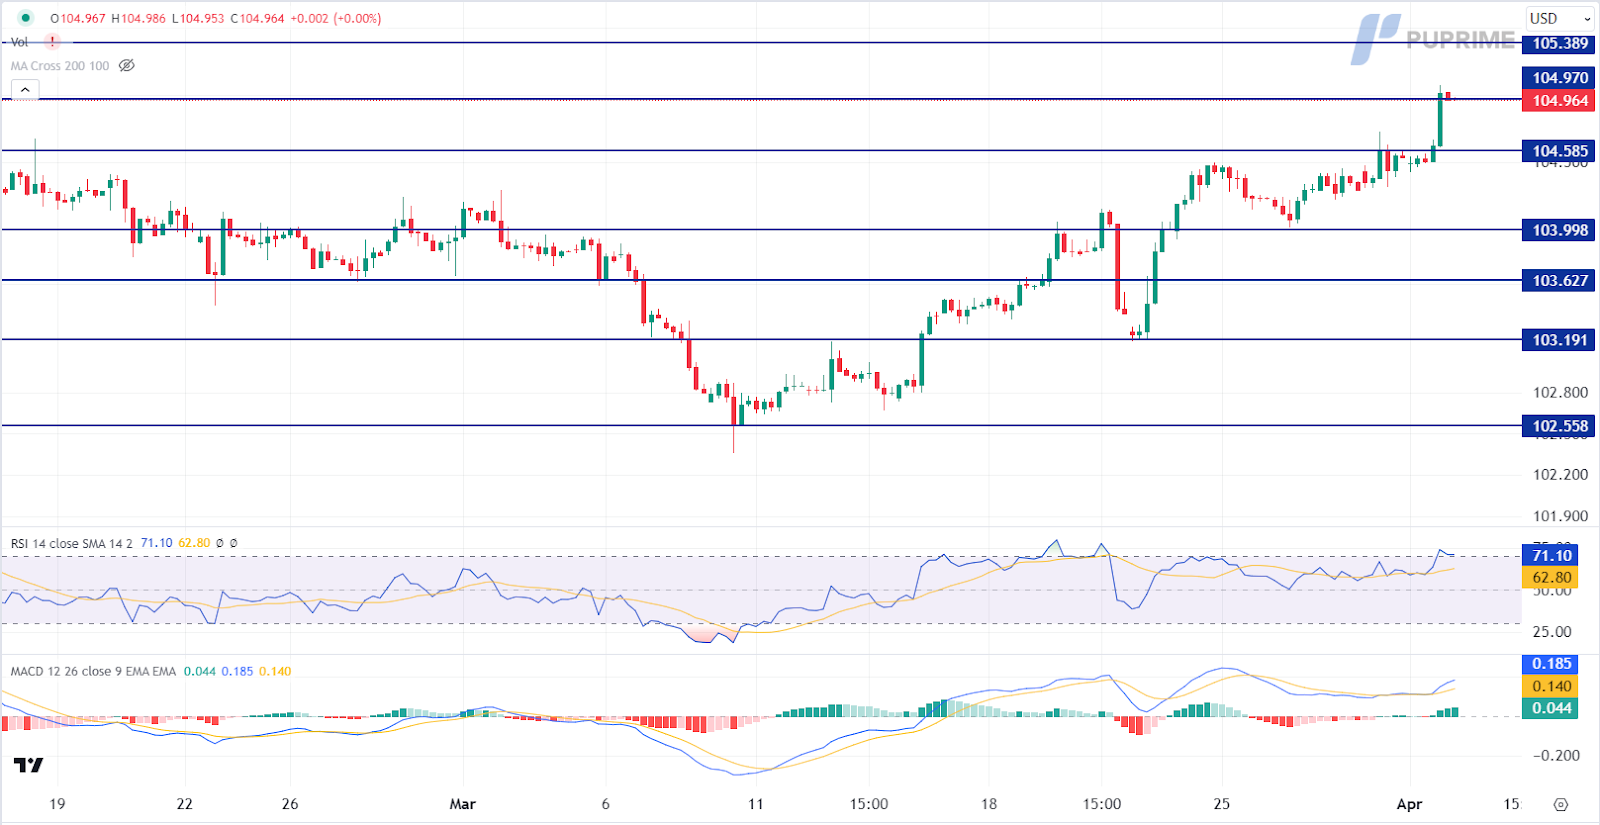Click the 105.389 price level label
Image resolution: width=1600 pixels, height=825 pixels.
point(1559,43)
